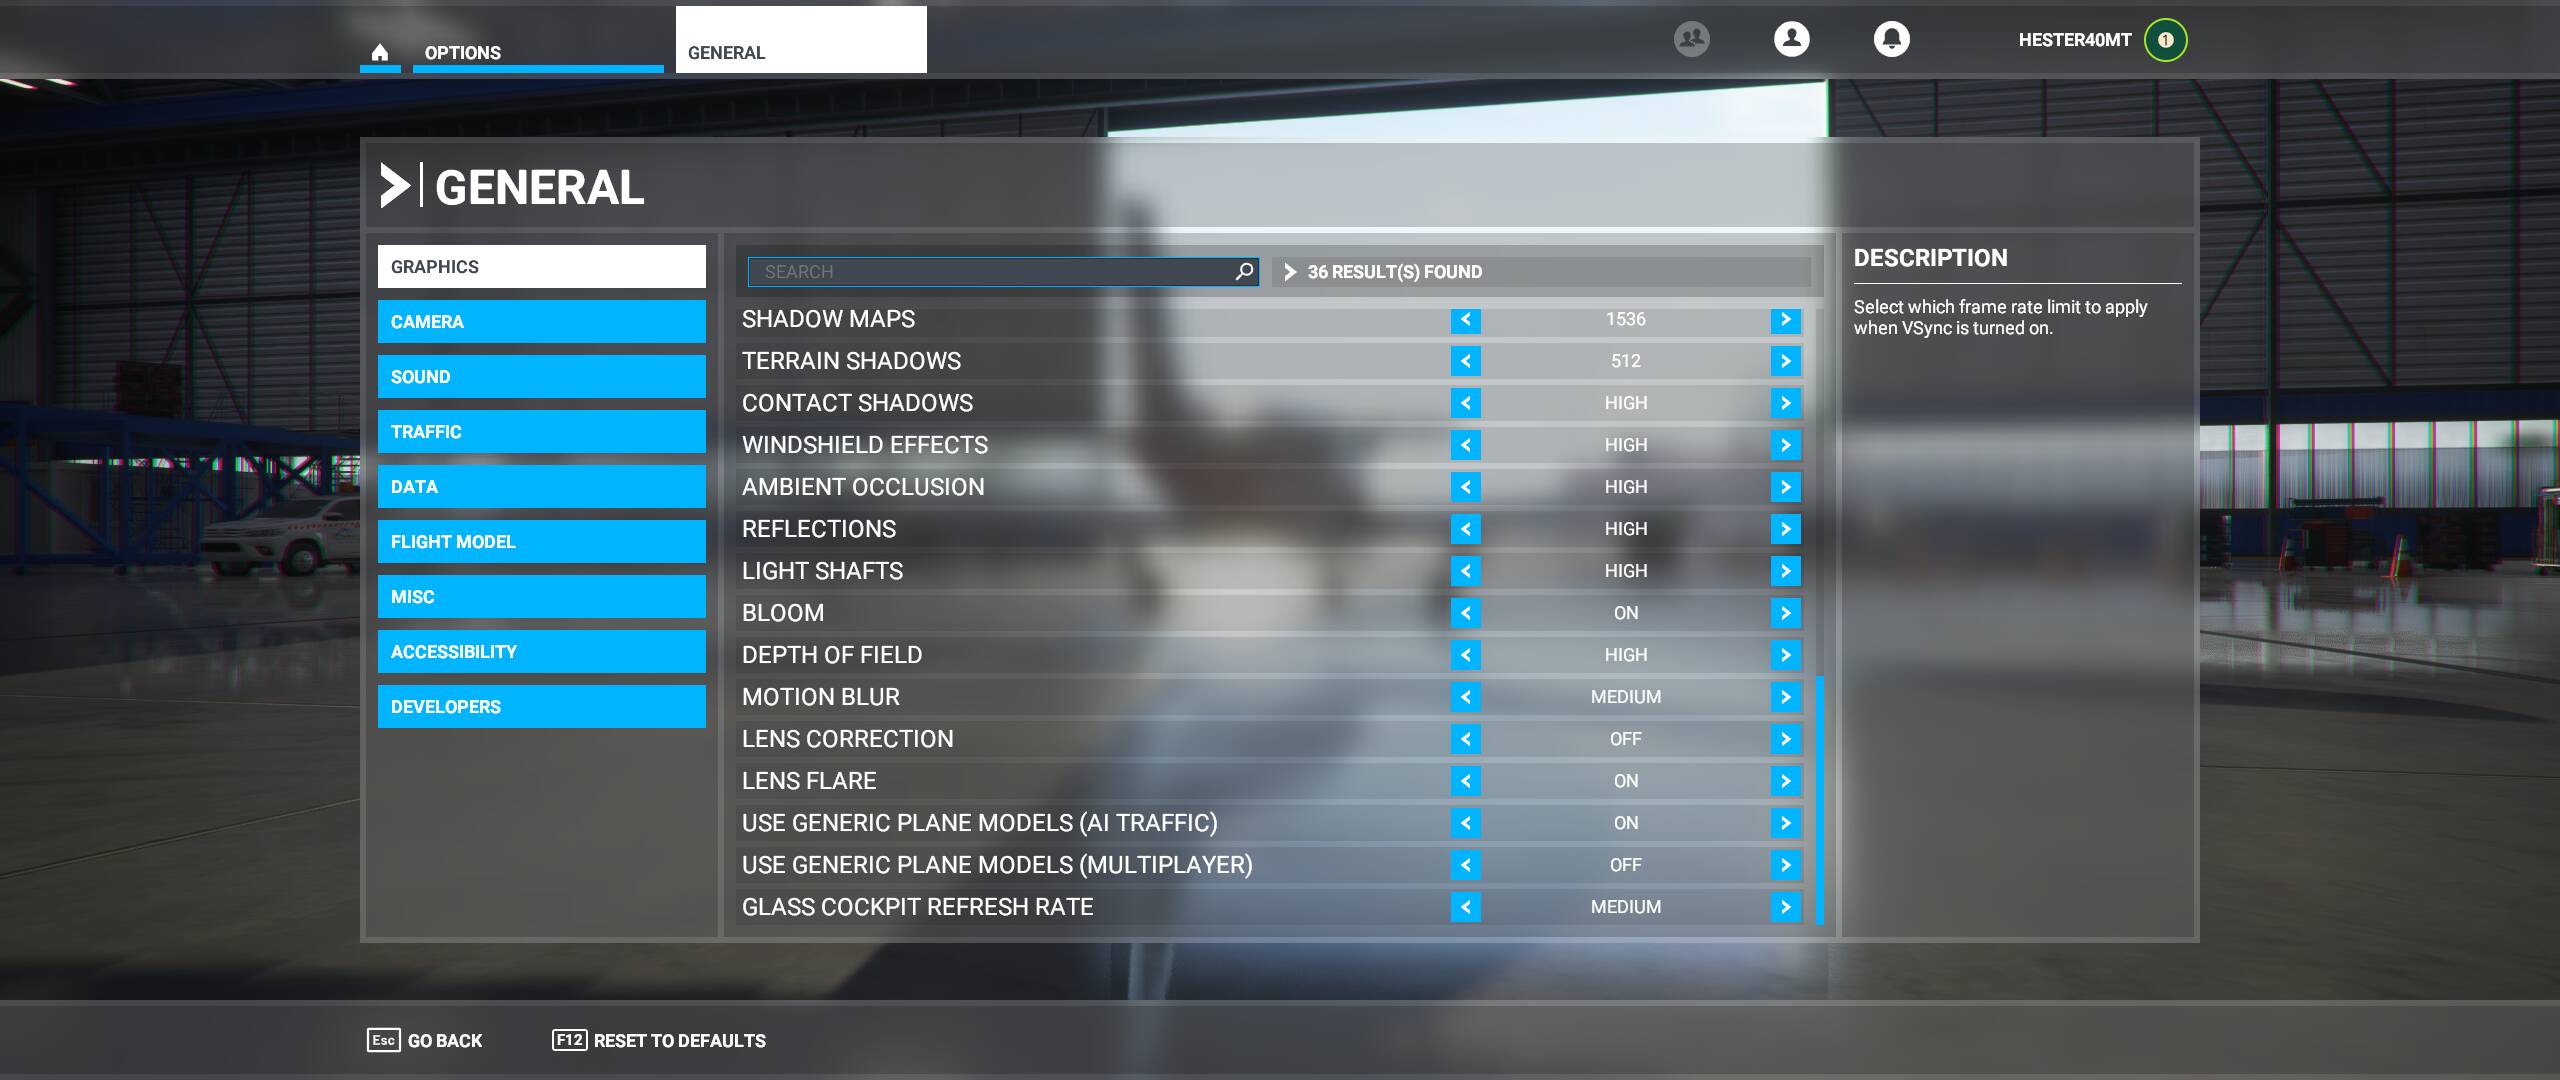Viewport: 2560px width, 1080px height.
Task: Expand the 36 result(s) found chevron
Action: [x=1290, y=272]
